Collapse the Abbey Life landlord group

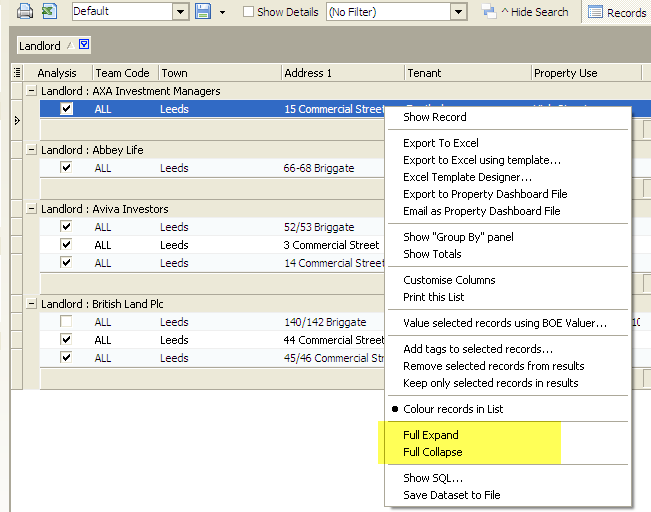pos(31,149)
